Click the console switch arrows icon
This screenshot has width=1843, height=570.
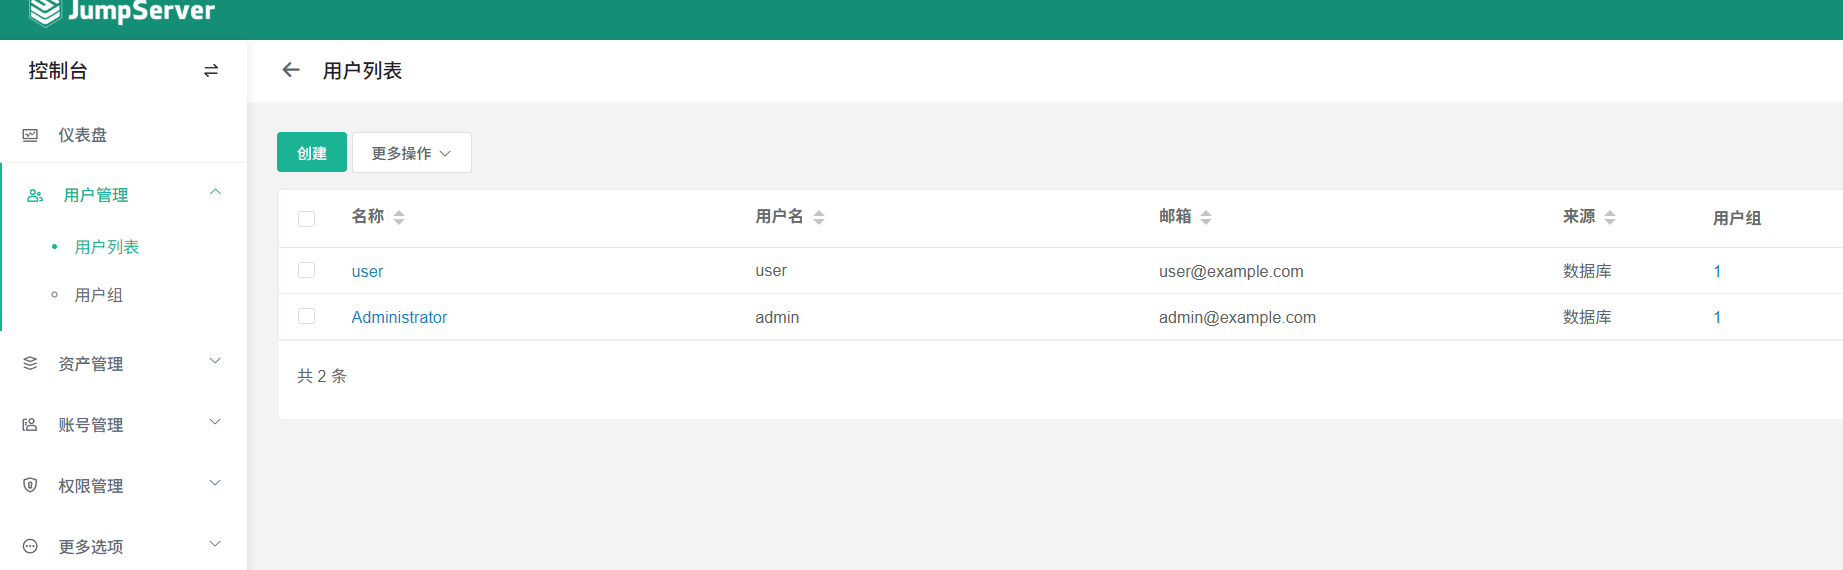(211, 71)
